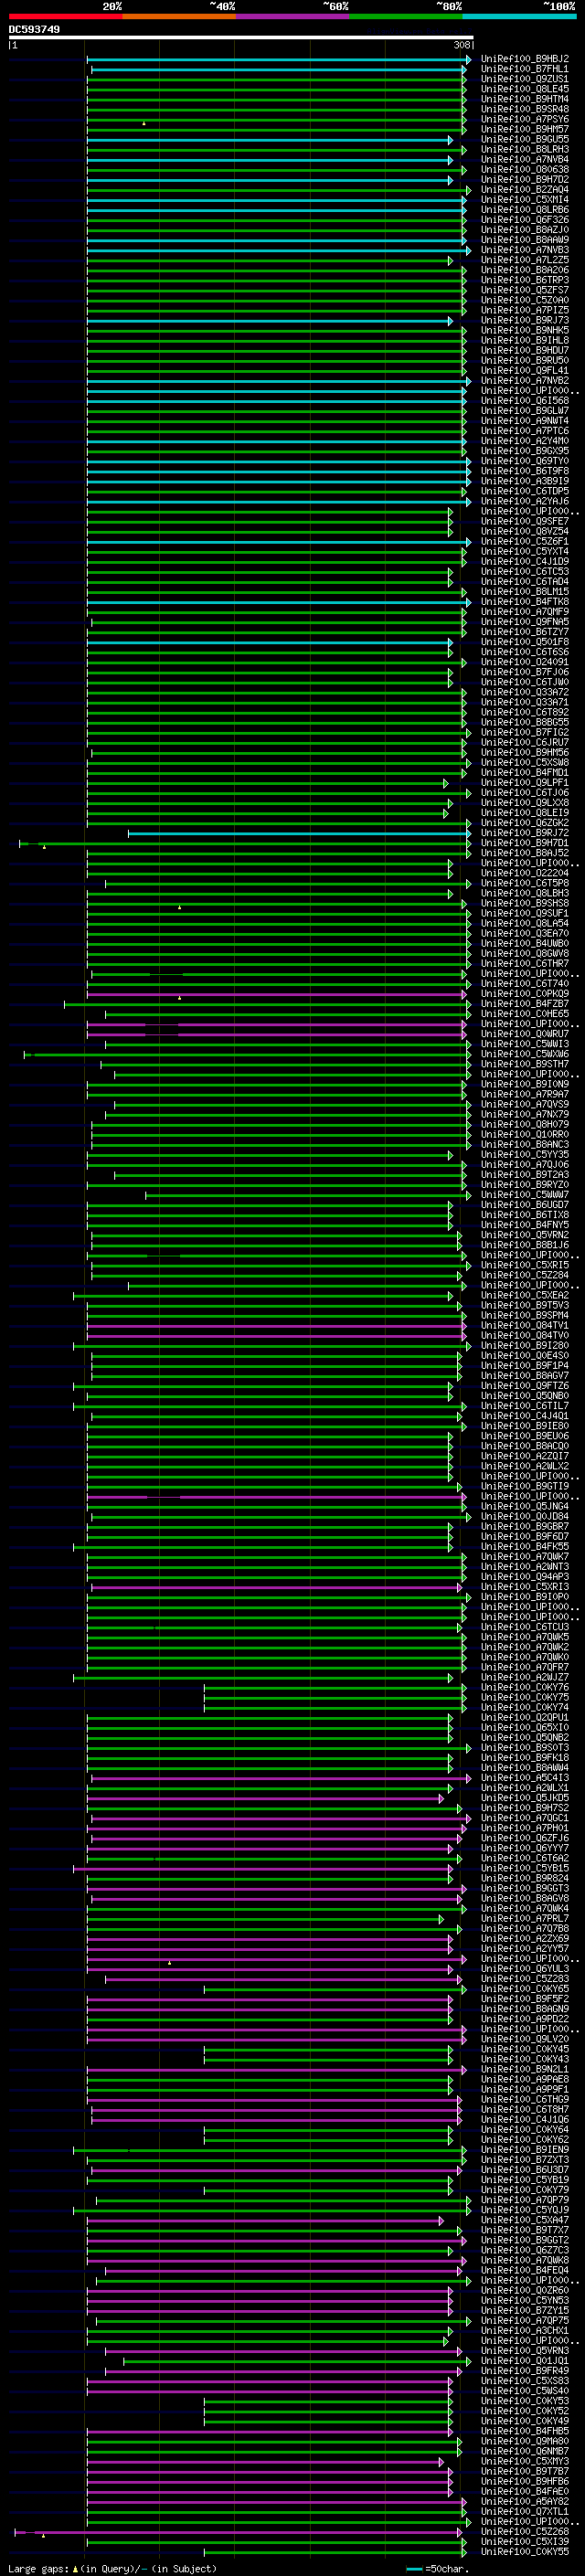Select the hit label UniRef100_C5WWW7
This screenshot has width=585, height=2576.
coord(525,1195)
